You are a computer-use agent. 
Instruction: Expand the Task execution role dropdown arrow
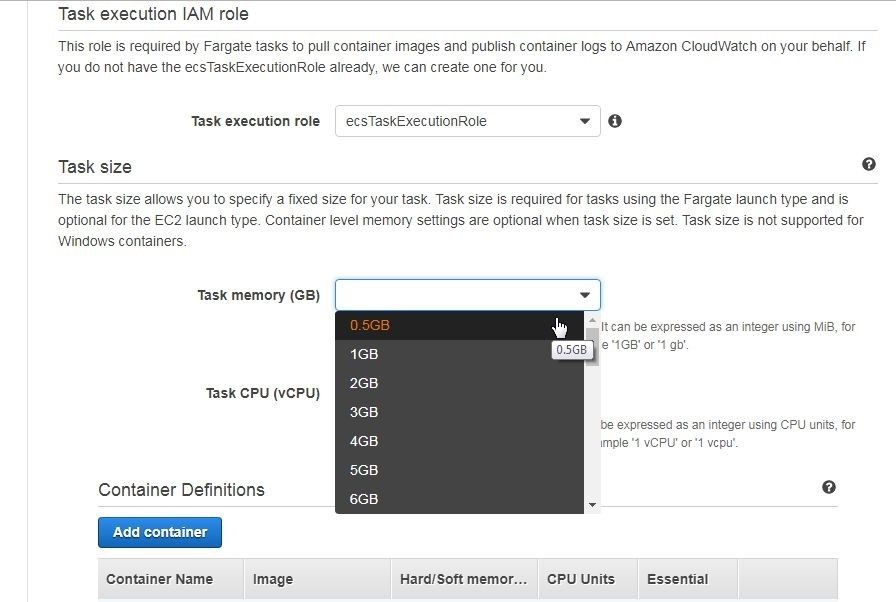[585, 121]
